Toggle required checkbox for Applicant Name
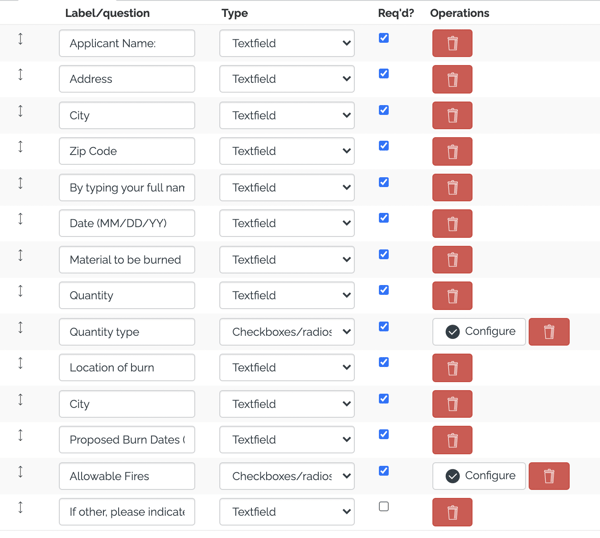The image size is (600, 538). click(384, 37)
